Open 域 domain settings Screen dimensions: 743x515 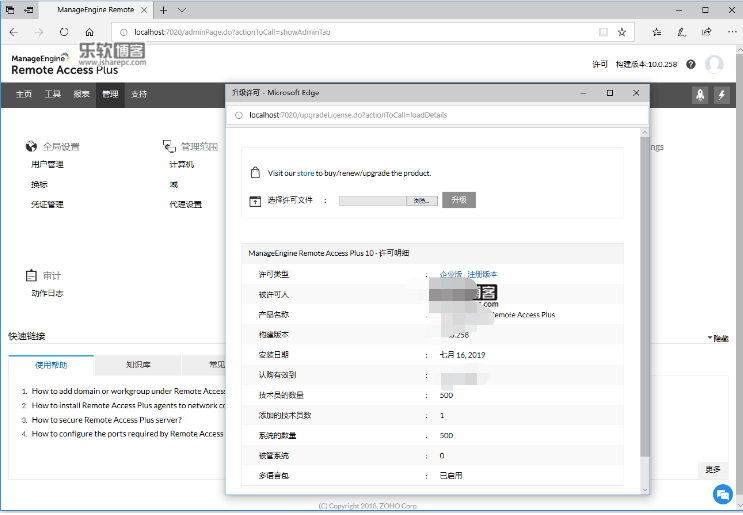pyautogui.click(x=173, y=184)
